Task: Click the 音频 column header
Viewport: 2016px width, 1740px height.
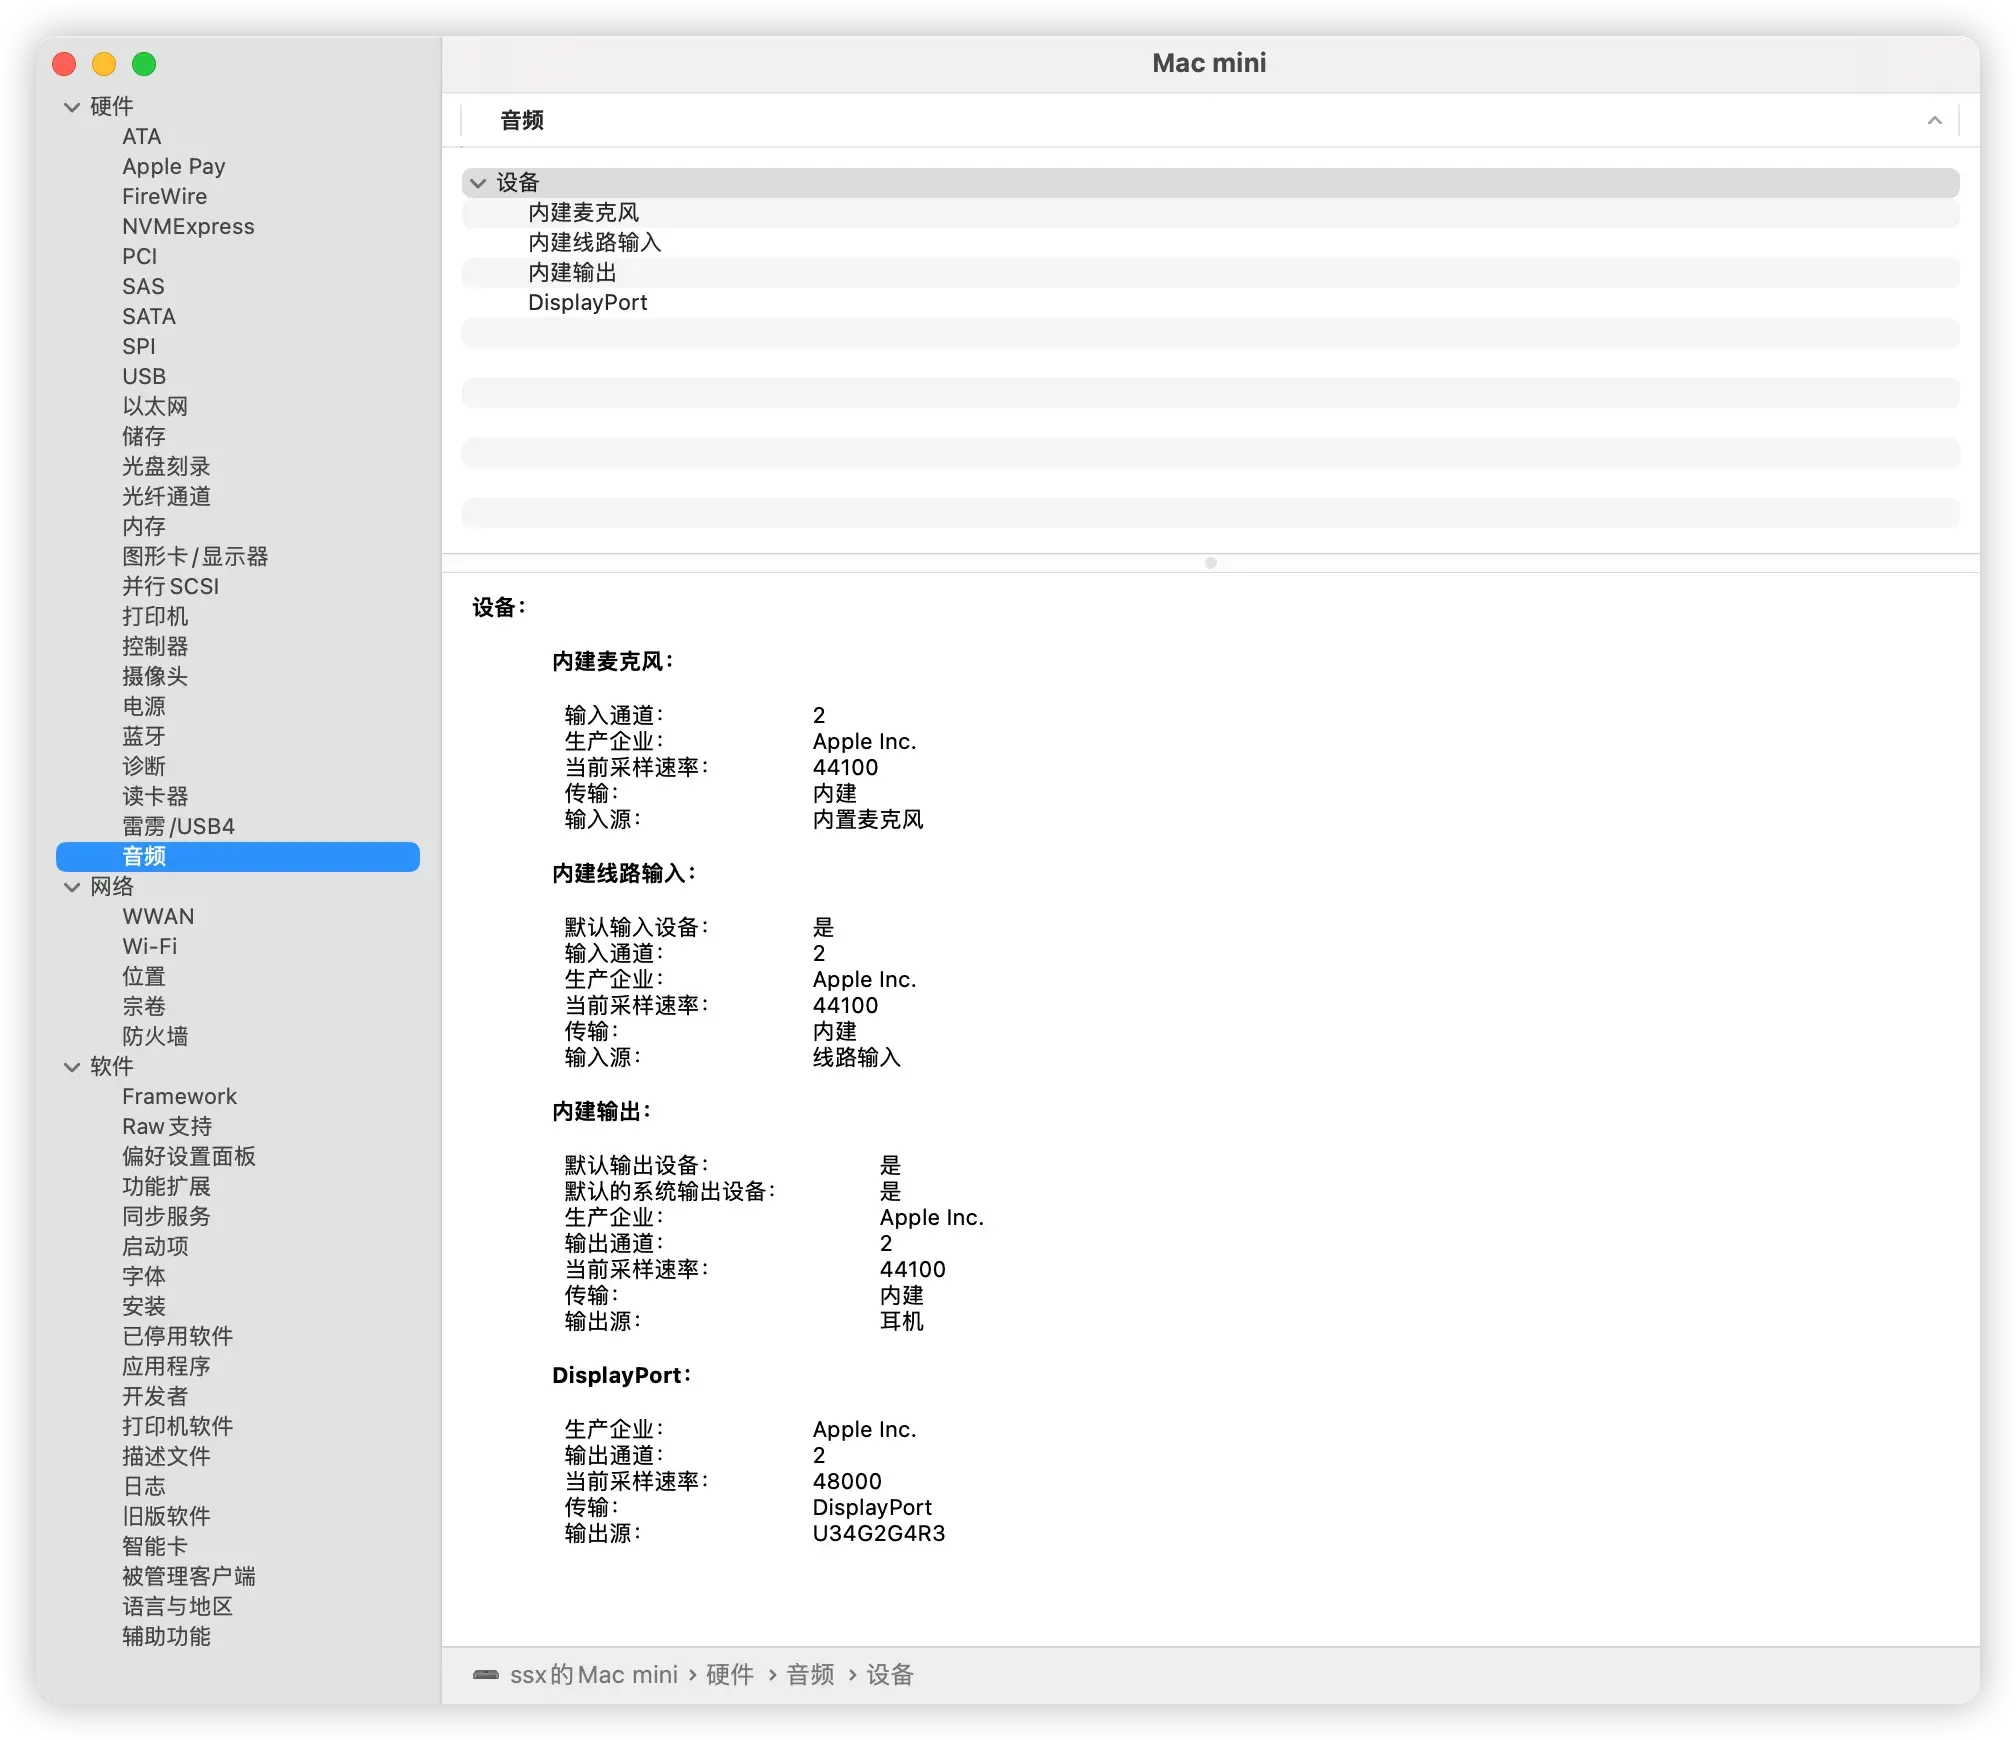Action: [x=522, y=121]
